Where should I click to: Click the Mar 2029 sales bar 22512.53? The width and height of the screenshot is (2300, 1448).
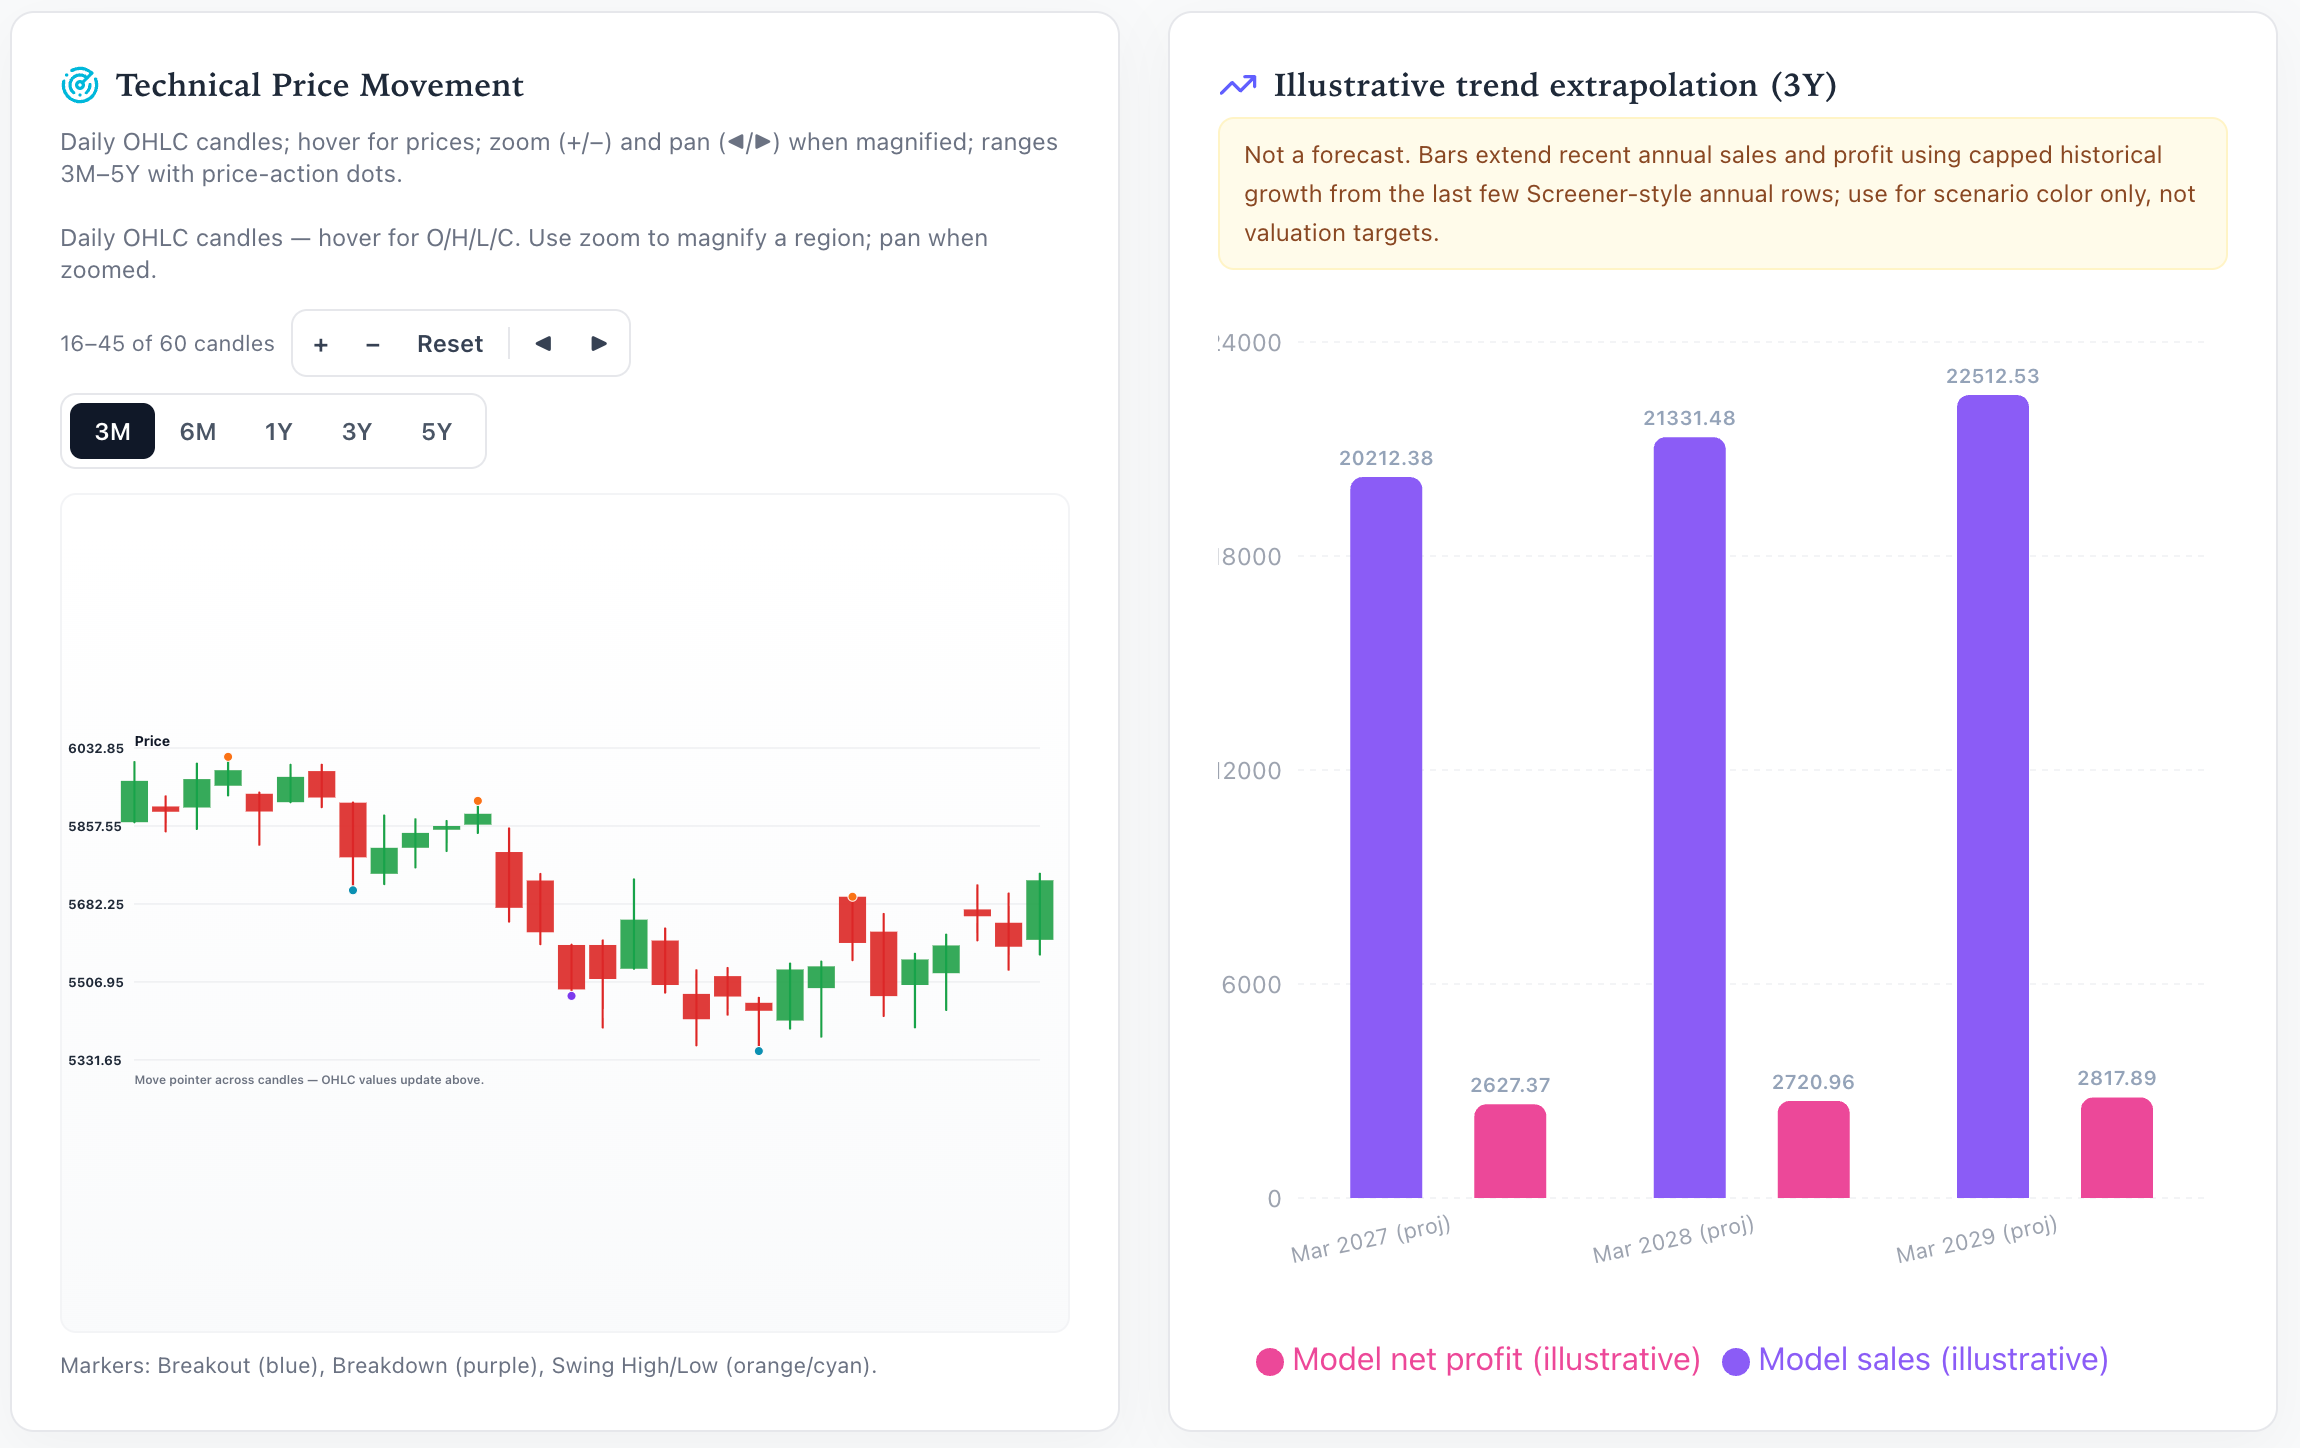pos(1993,796)
